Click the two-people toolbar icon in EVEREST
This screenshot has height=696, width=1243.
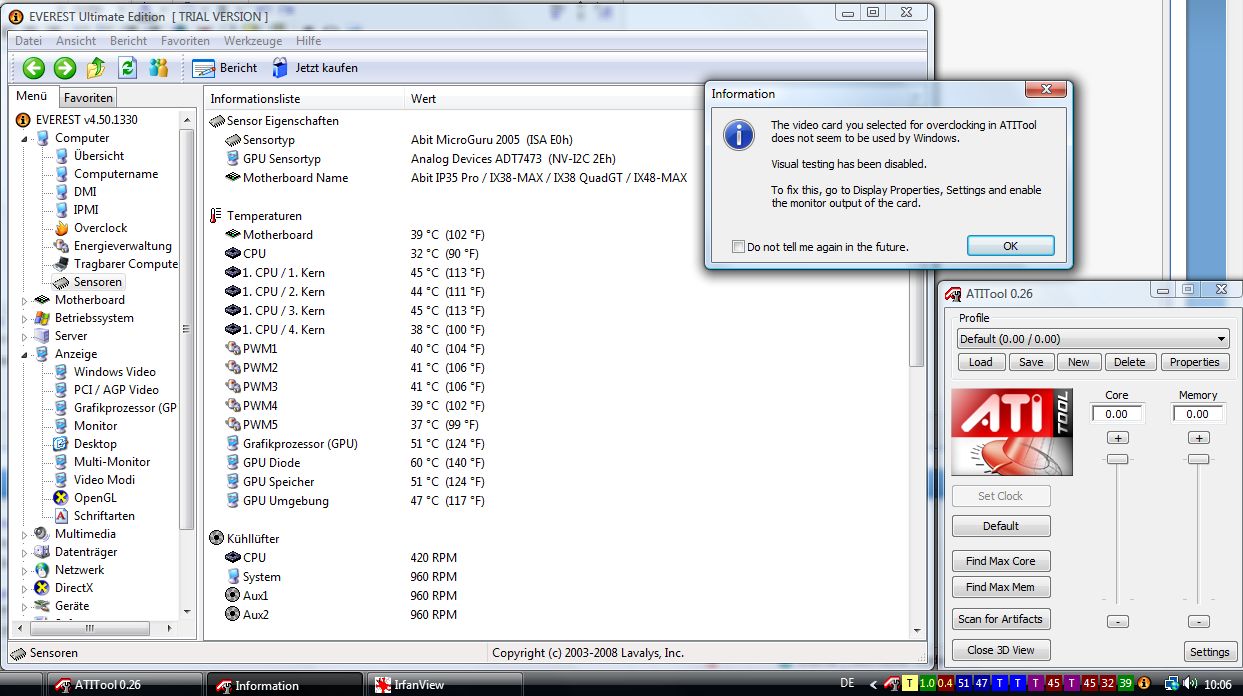pyautogui.click(x=158, y=68)
